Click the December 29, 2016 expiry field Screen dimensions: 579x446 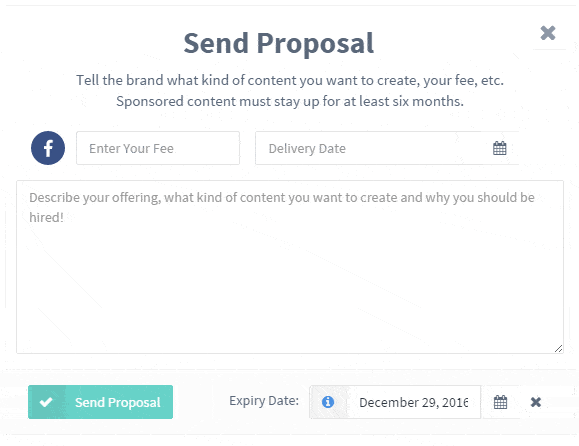tap(414, 402)
